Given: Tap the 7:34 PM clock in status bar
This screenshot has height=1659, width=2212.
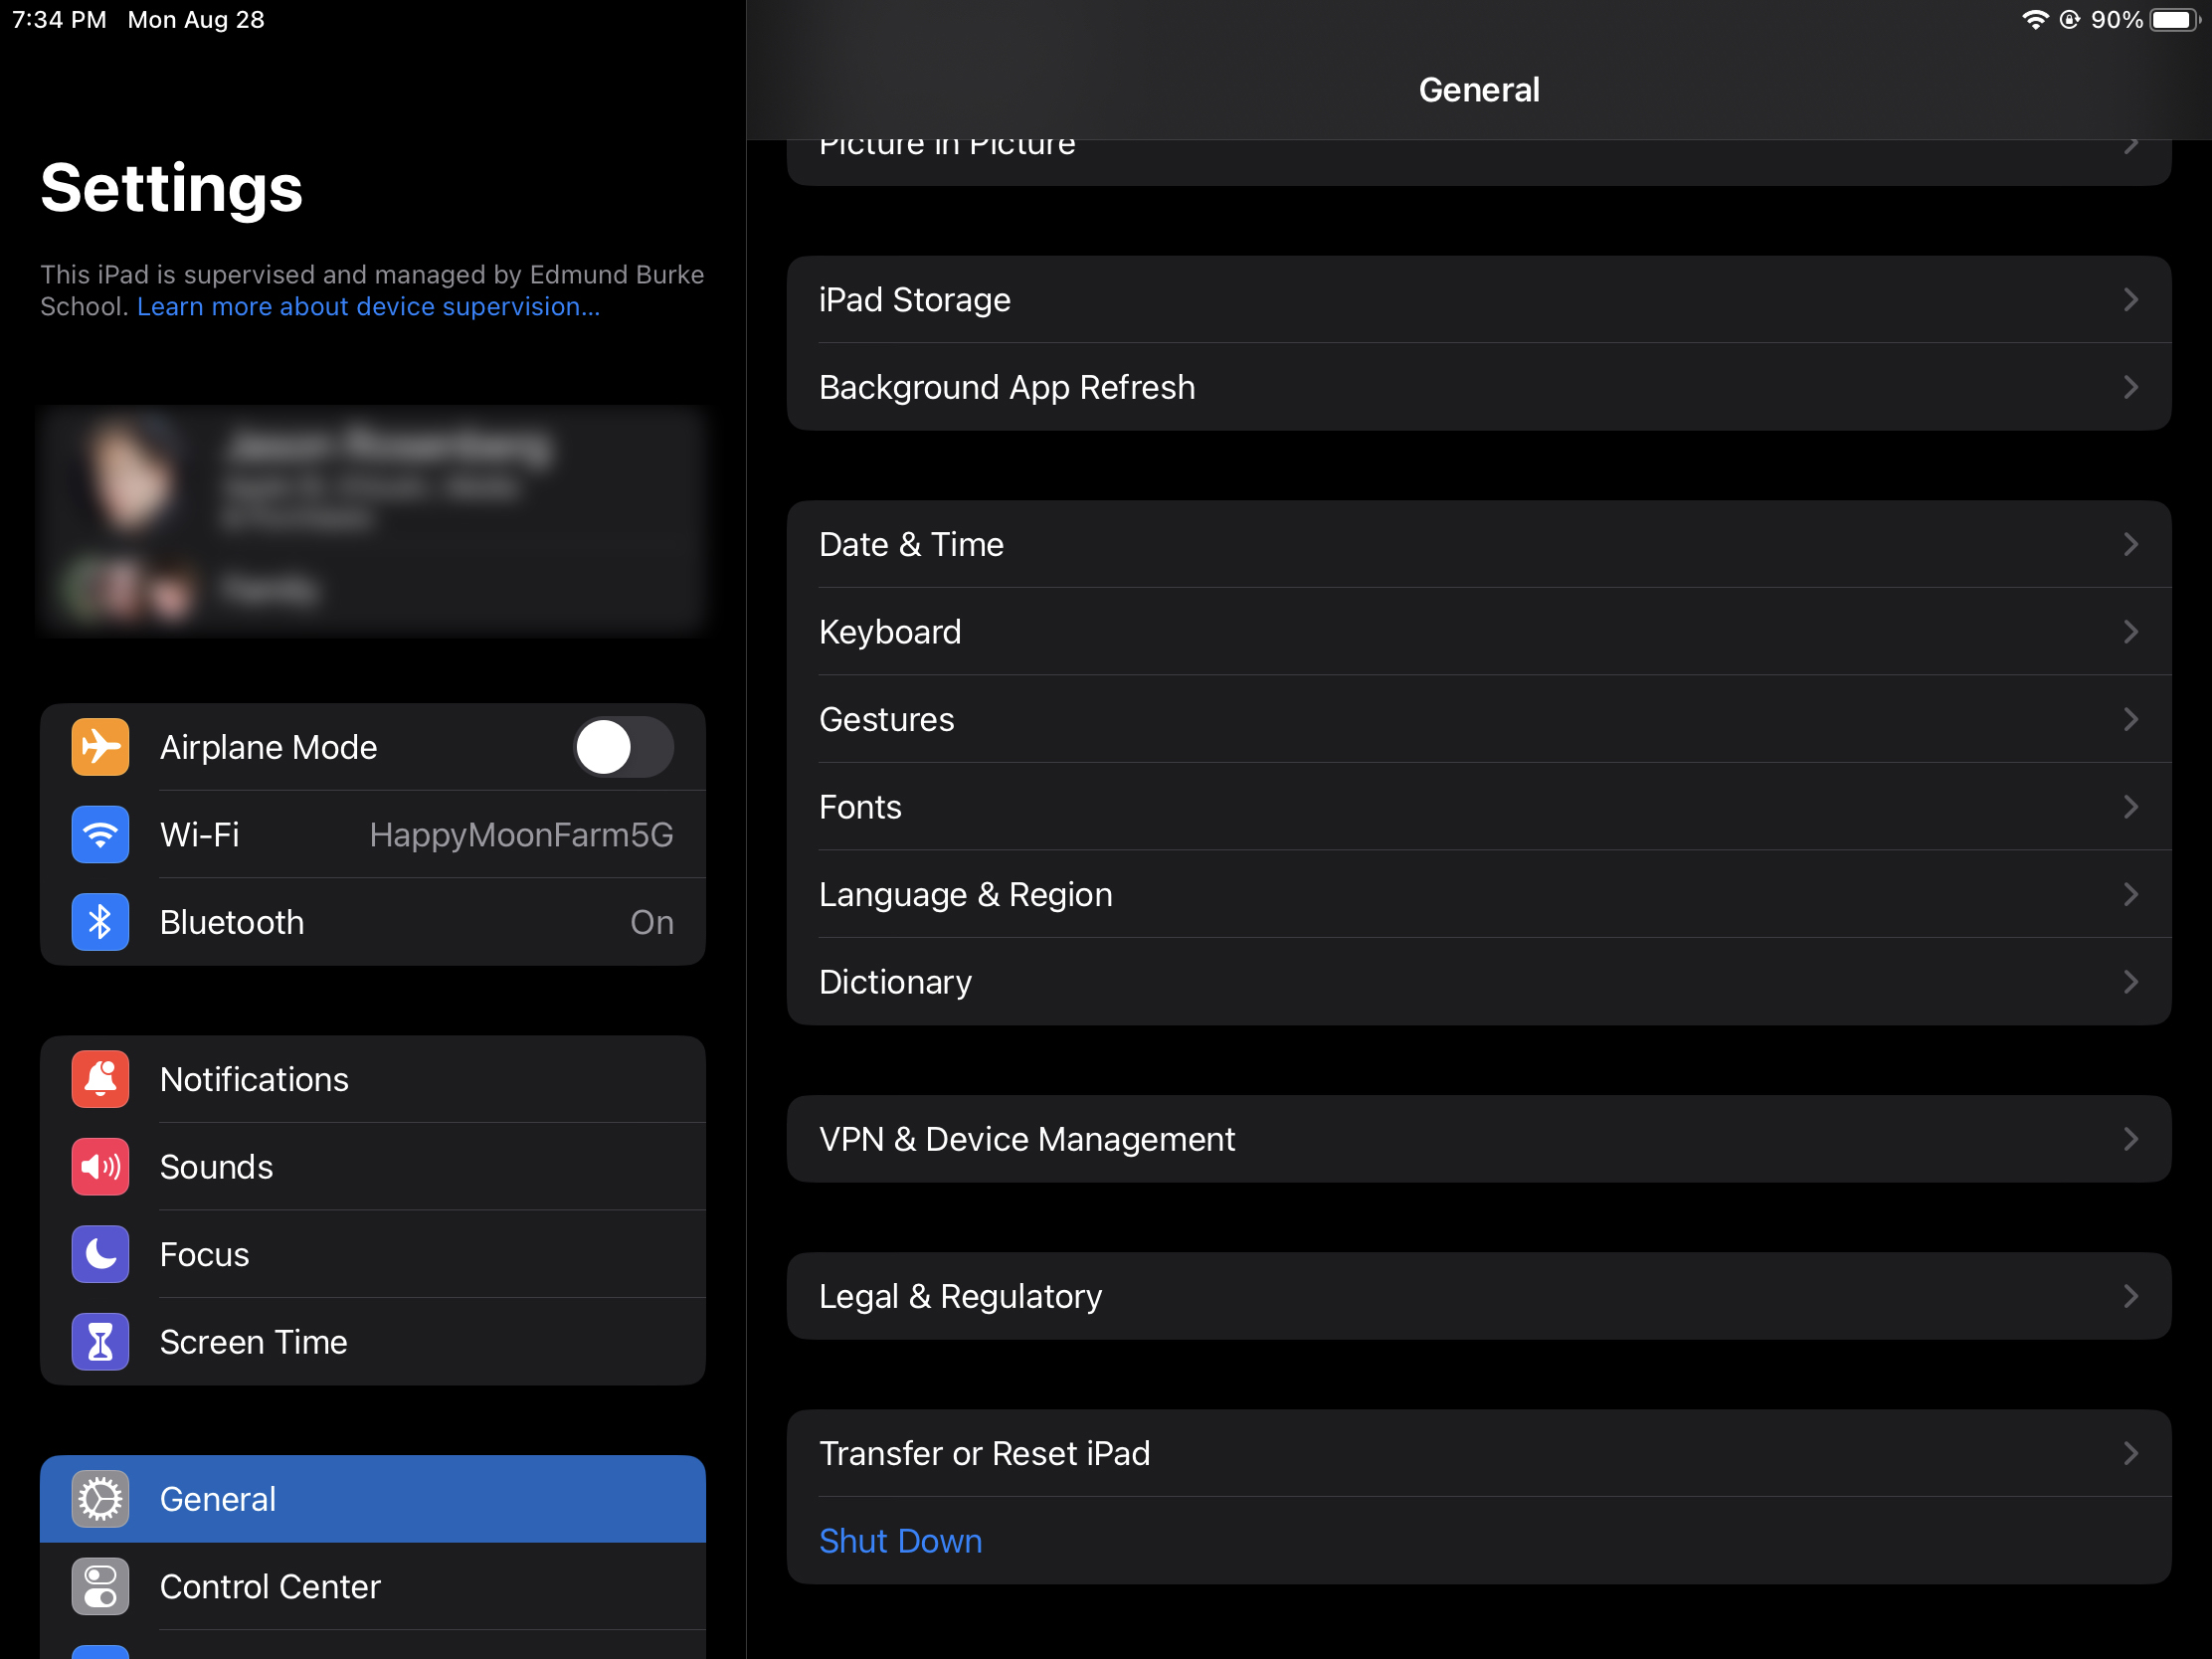Looking at the screenshot, I should point(59,20).
